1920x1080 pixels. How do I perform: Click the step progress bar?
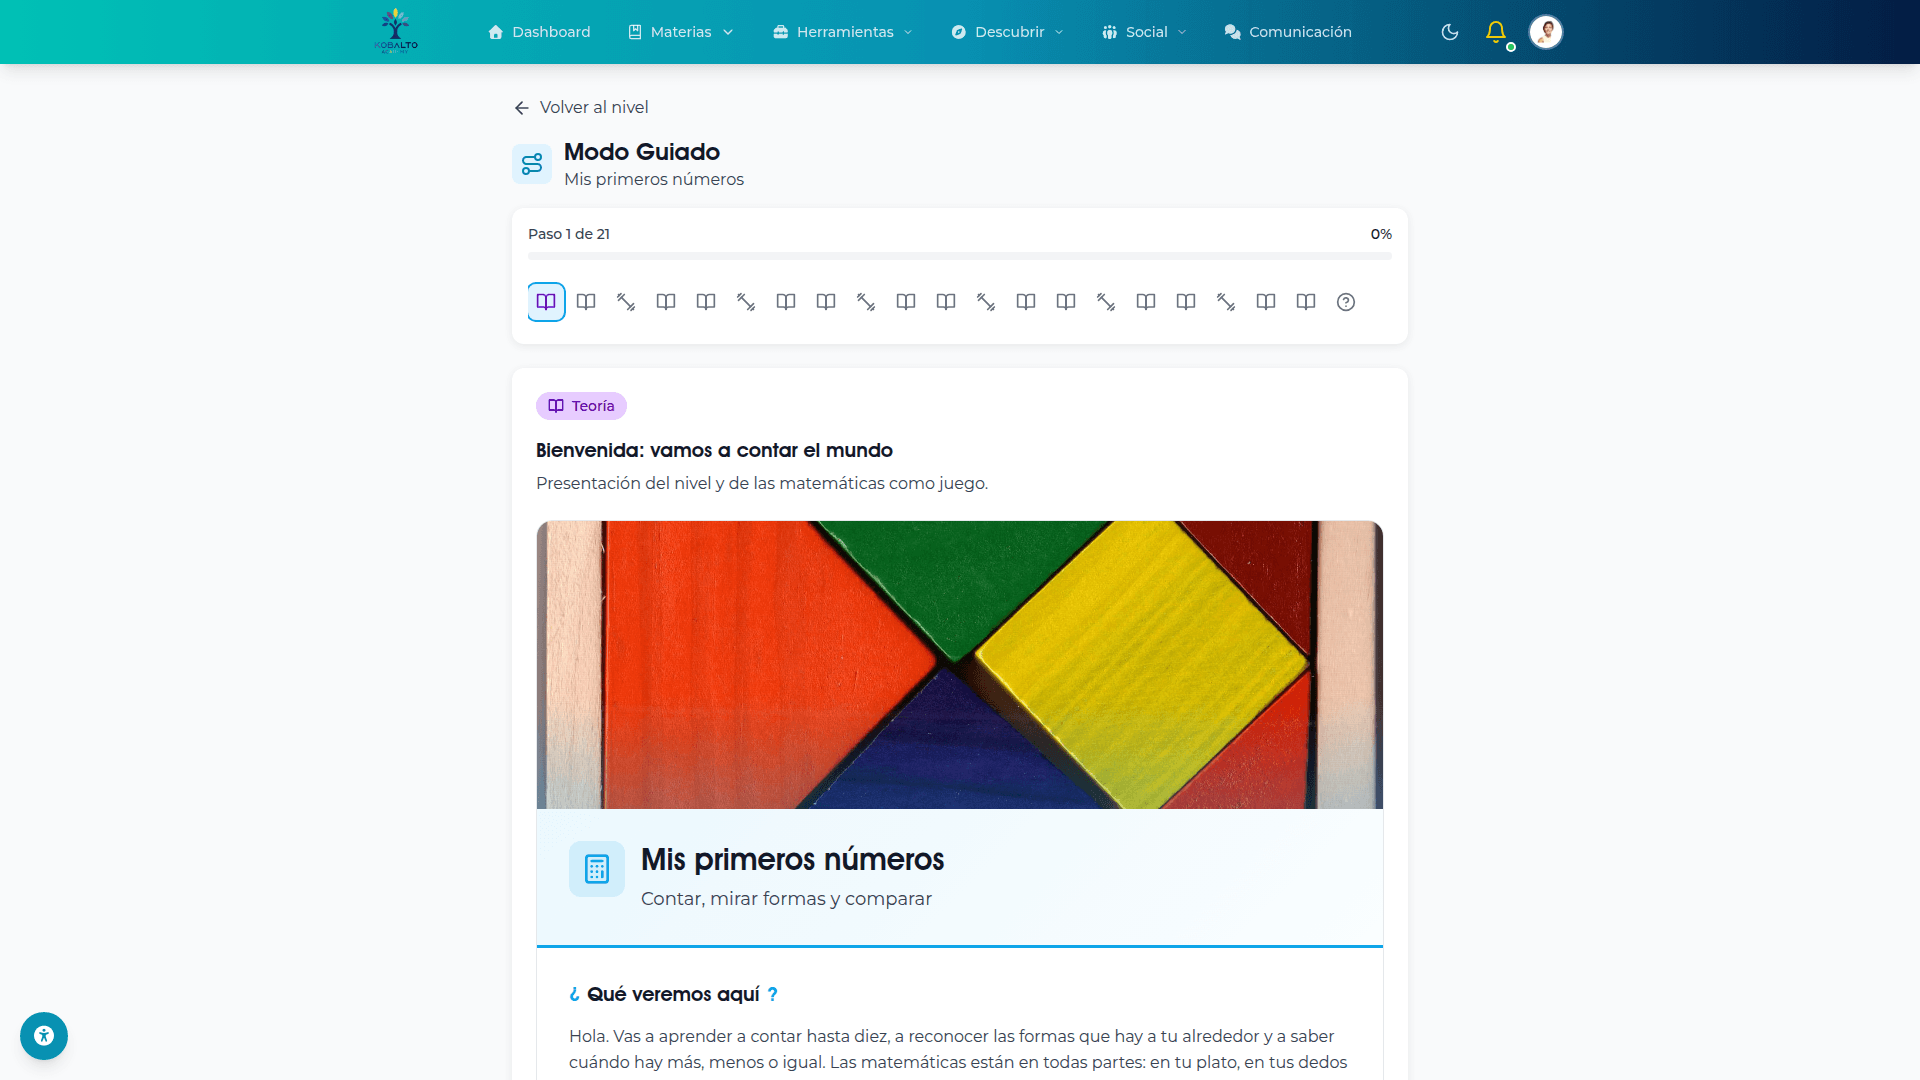point(960,256)
